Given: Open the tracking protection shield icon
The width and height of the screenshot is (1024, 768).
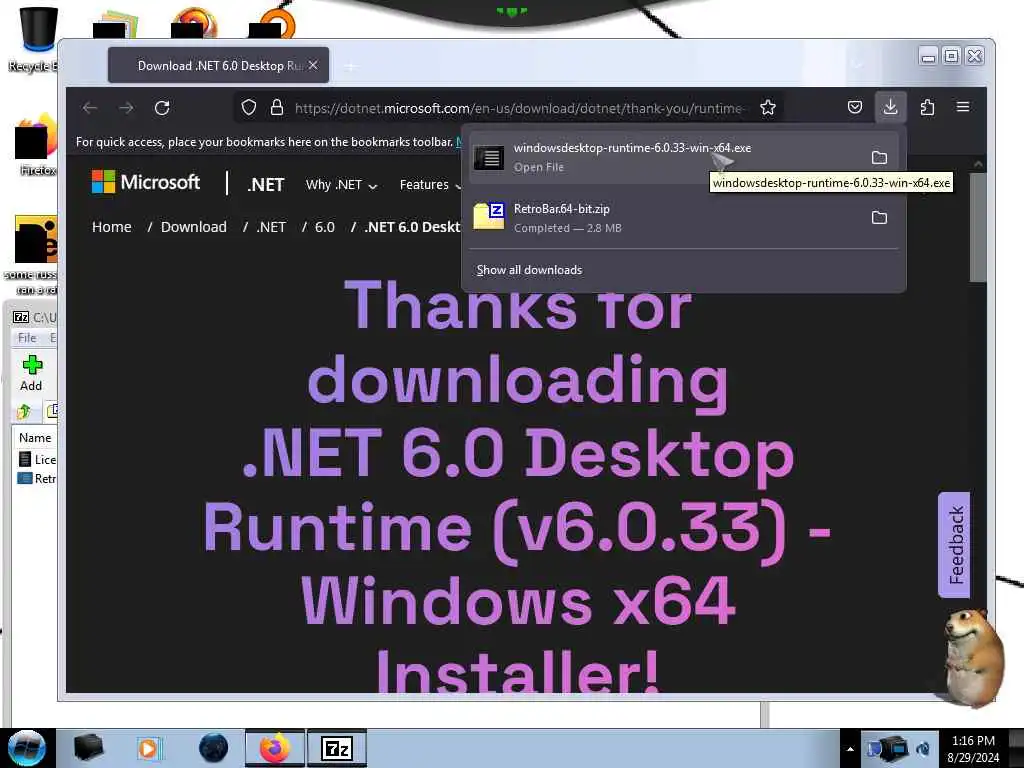Looking at the screenshot, I should (x=249, y=108).
